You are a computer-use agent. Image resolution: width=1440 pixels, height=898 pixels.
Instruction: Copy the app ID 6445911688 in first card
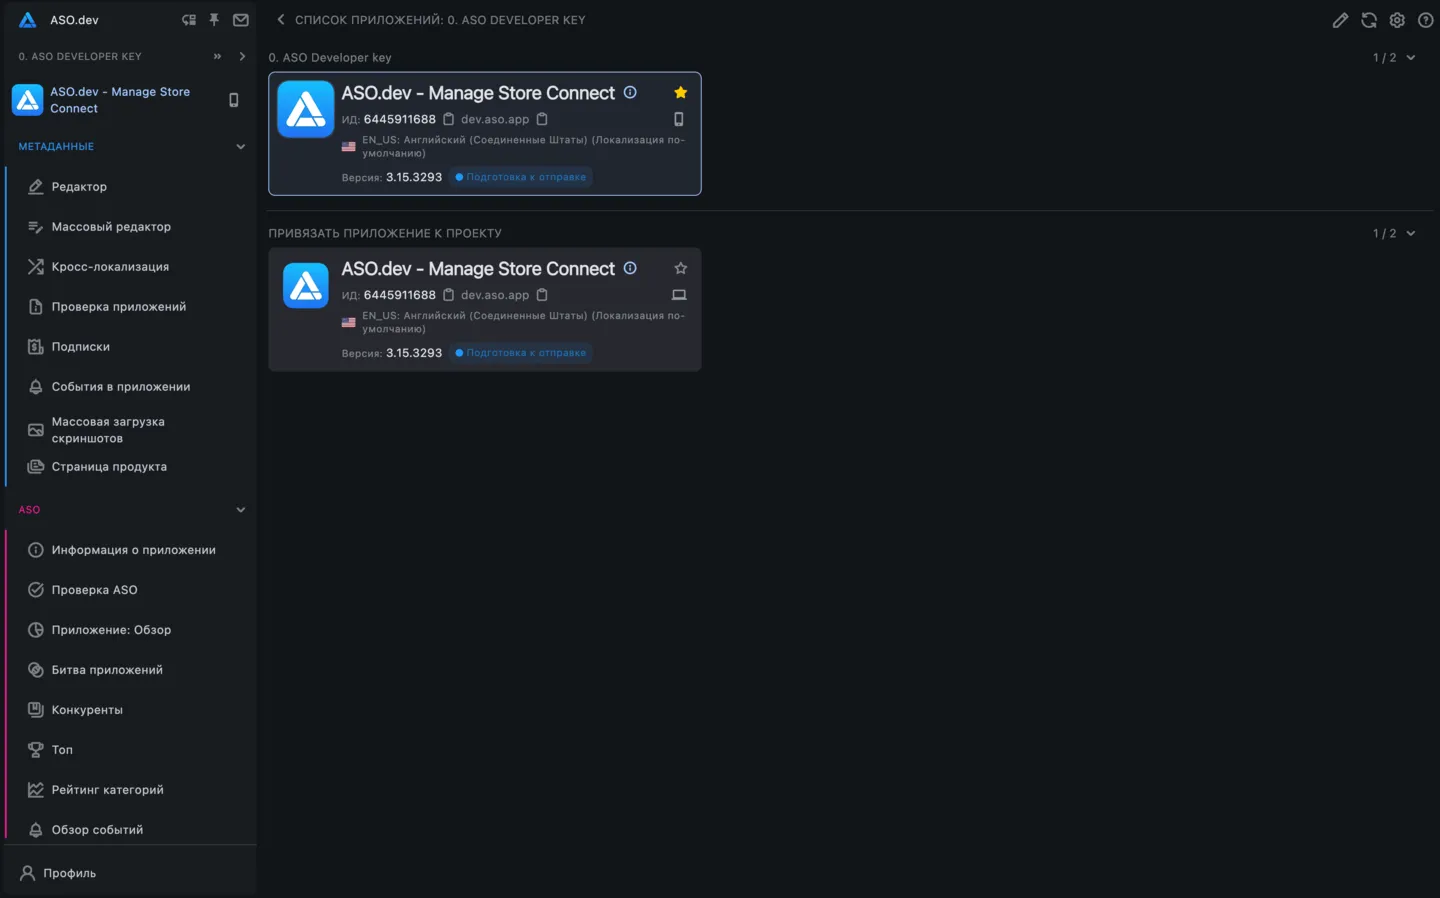(449, 119)
